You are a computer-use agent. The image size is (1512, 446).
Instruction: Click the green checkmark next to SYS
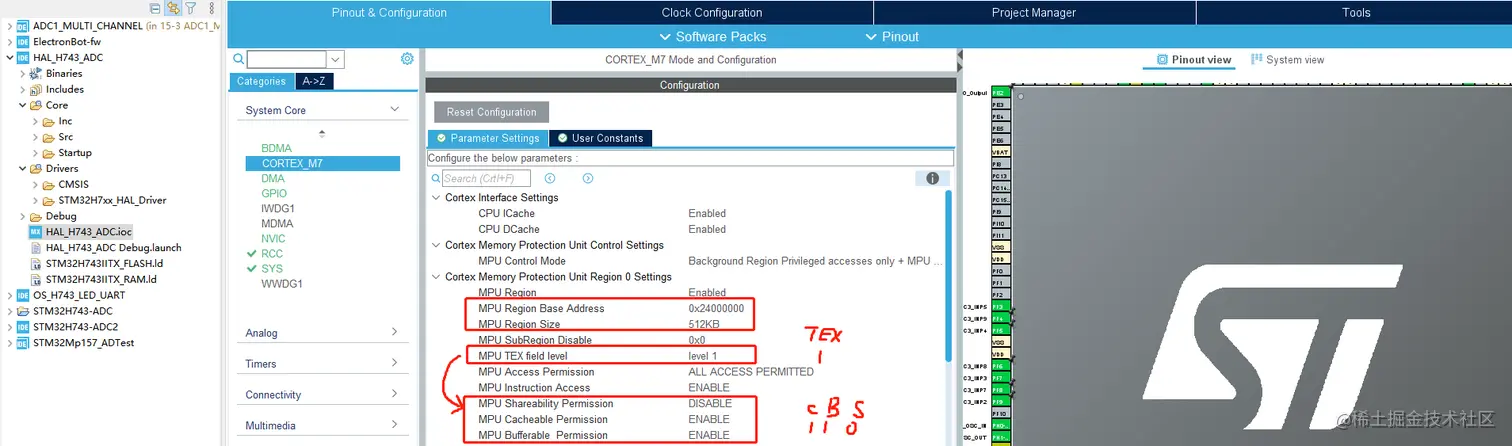click(251, 268)
